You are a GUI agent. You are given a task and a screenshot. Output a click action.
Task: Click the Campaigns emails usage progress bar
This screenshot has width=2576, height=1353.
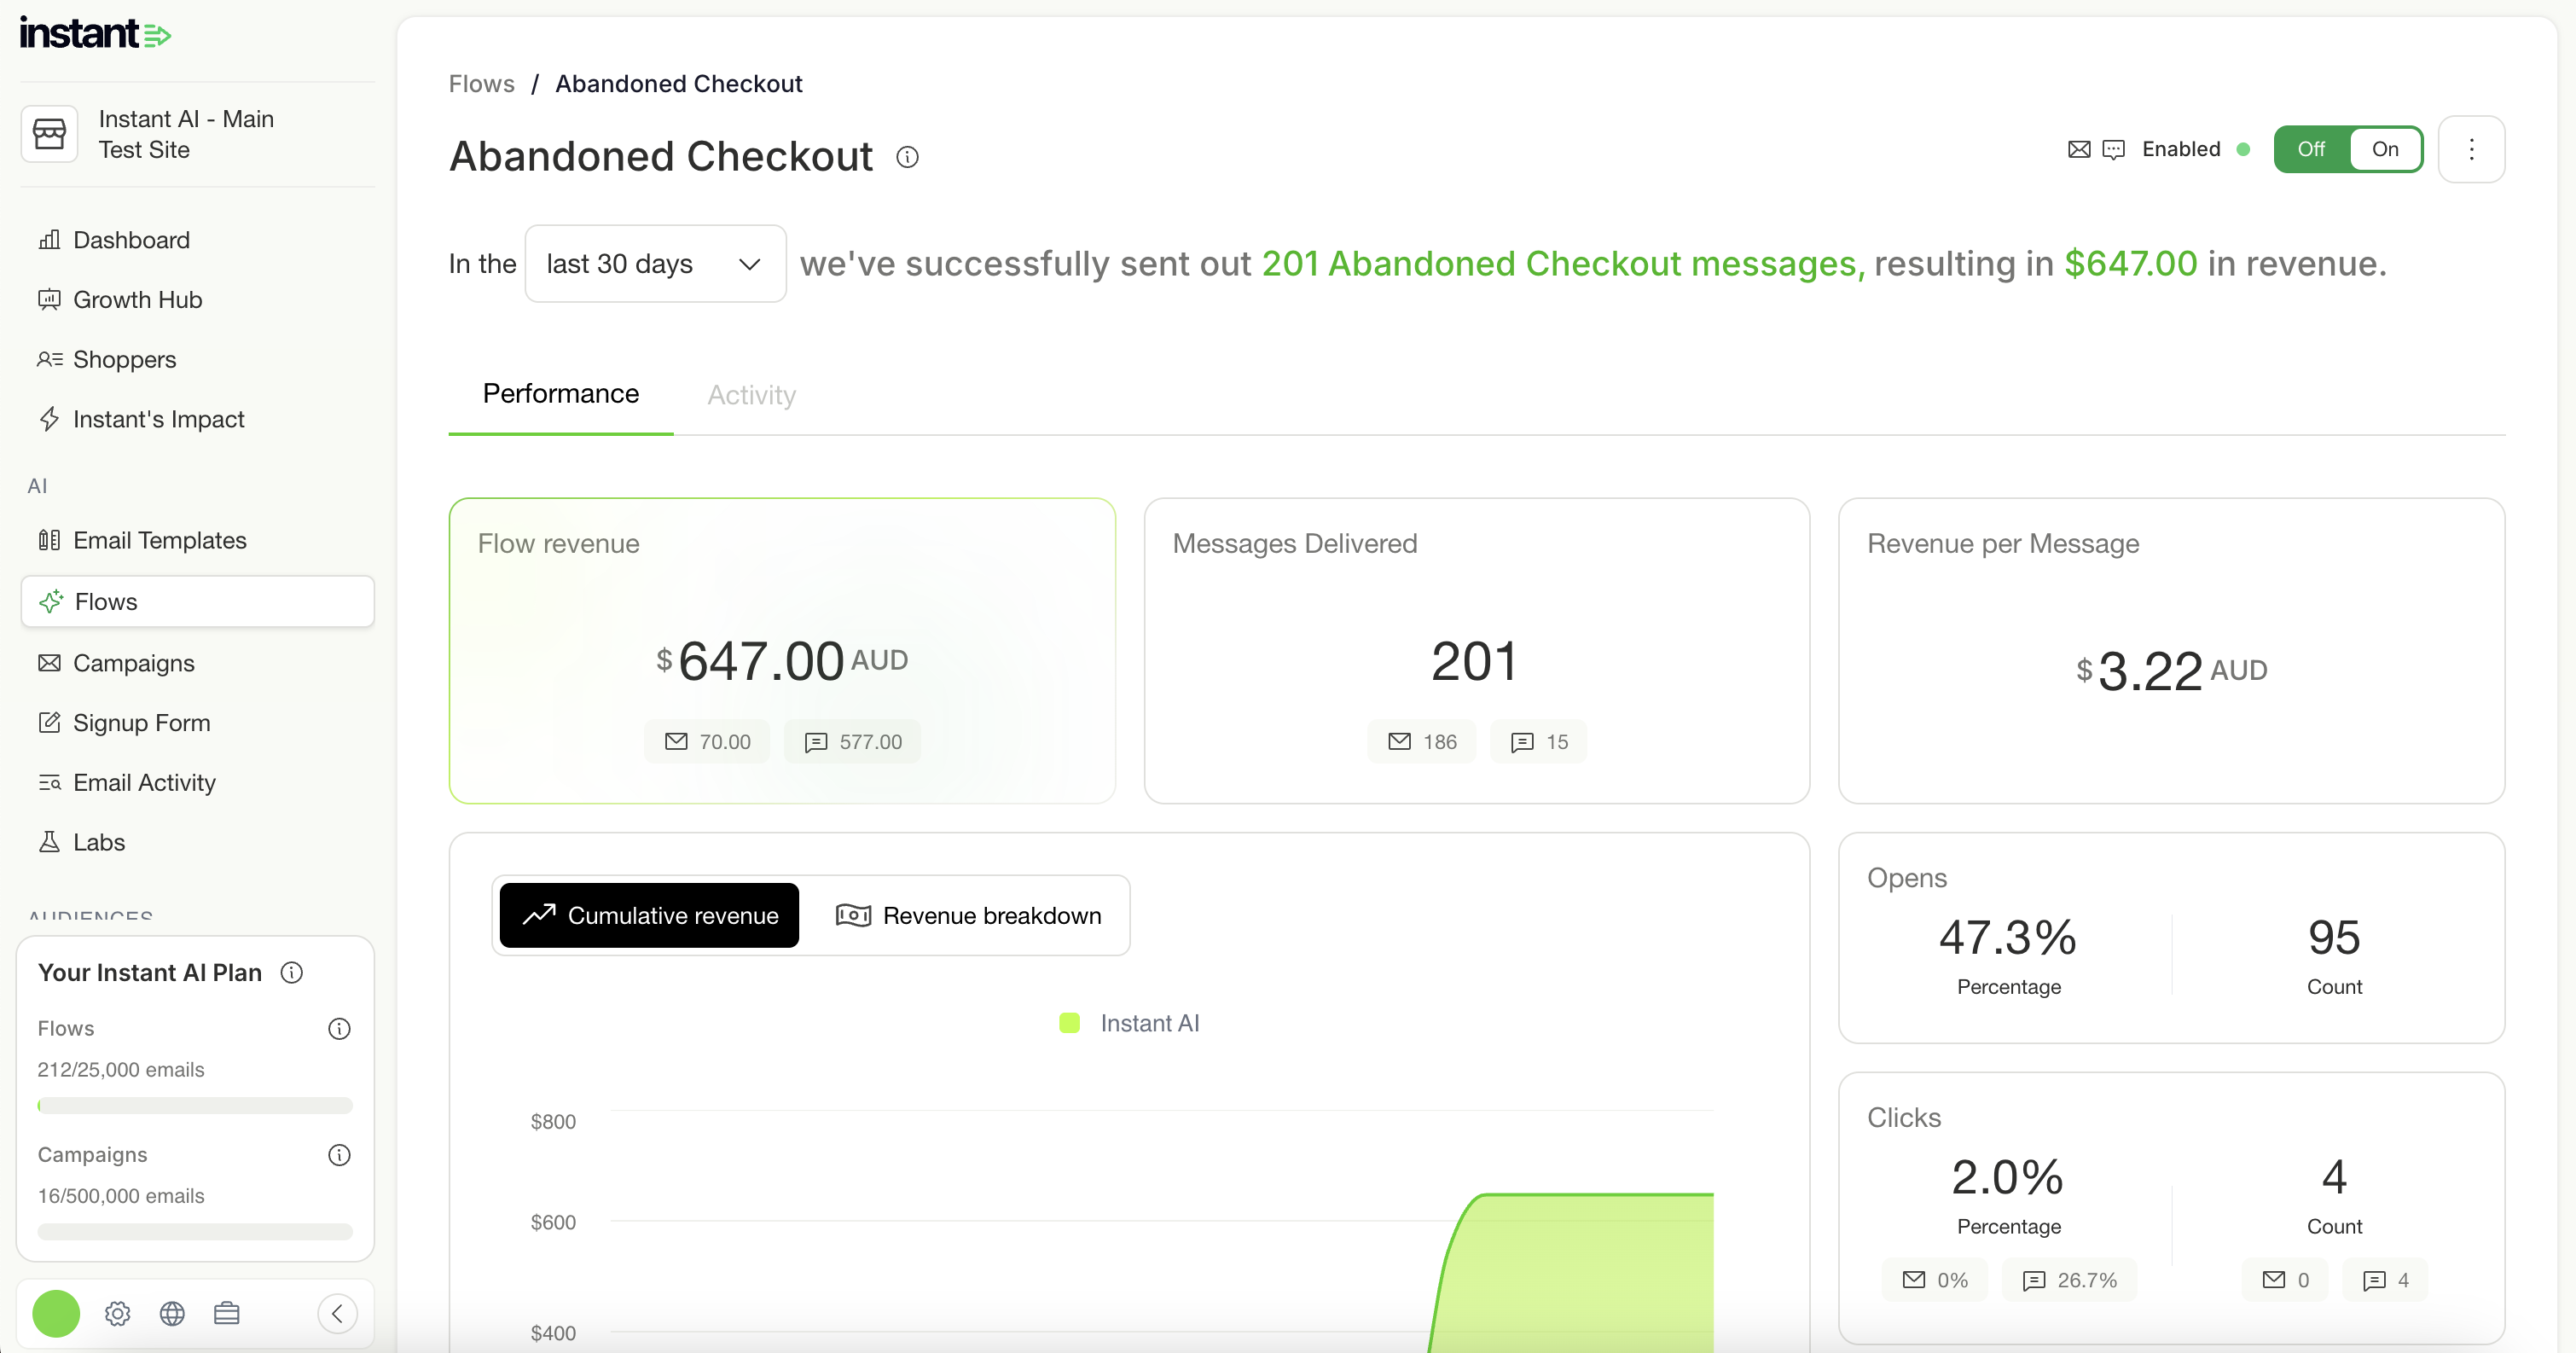195,1232
